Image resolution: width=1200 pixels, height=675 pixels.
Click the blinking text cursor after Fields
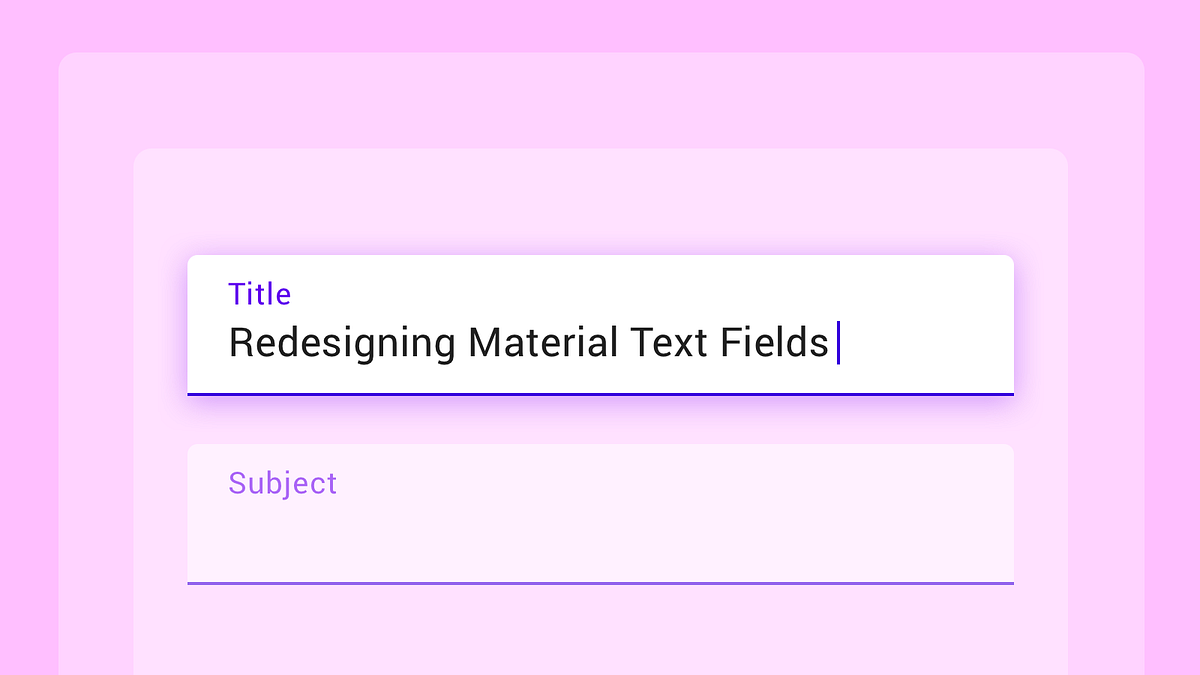pos(839,342)
